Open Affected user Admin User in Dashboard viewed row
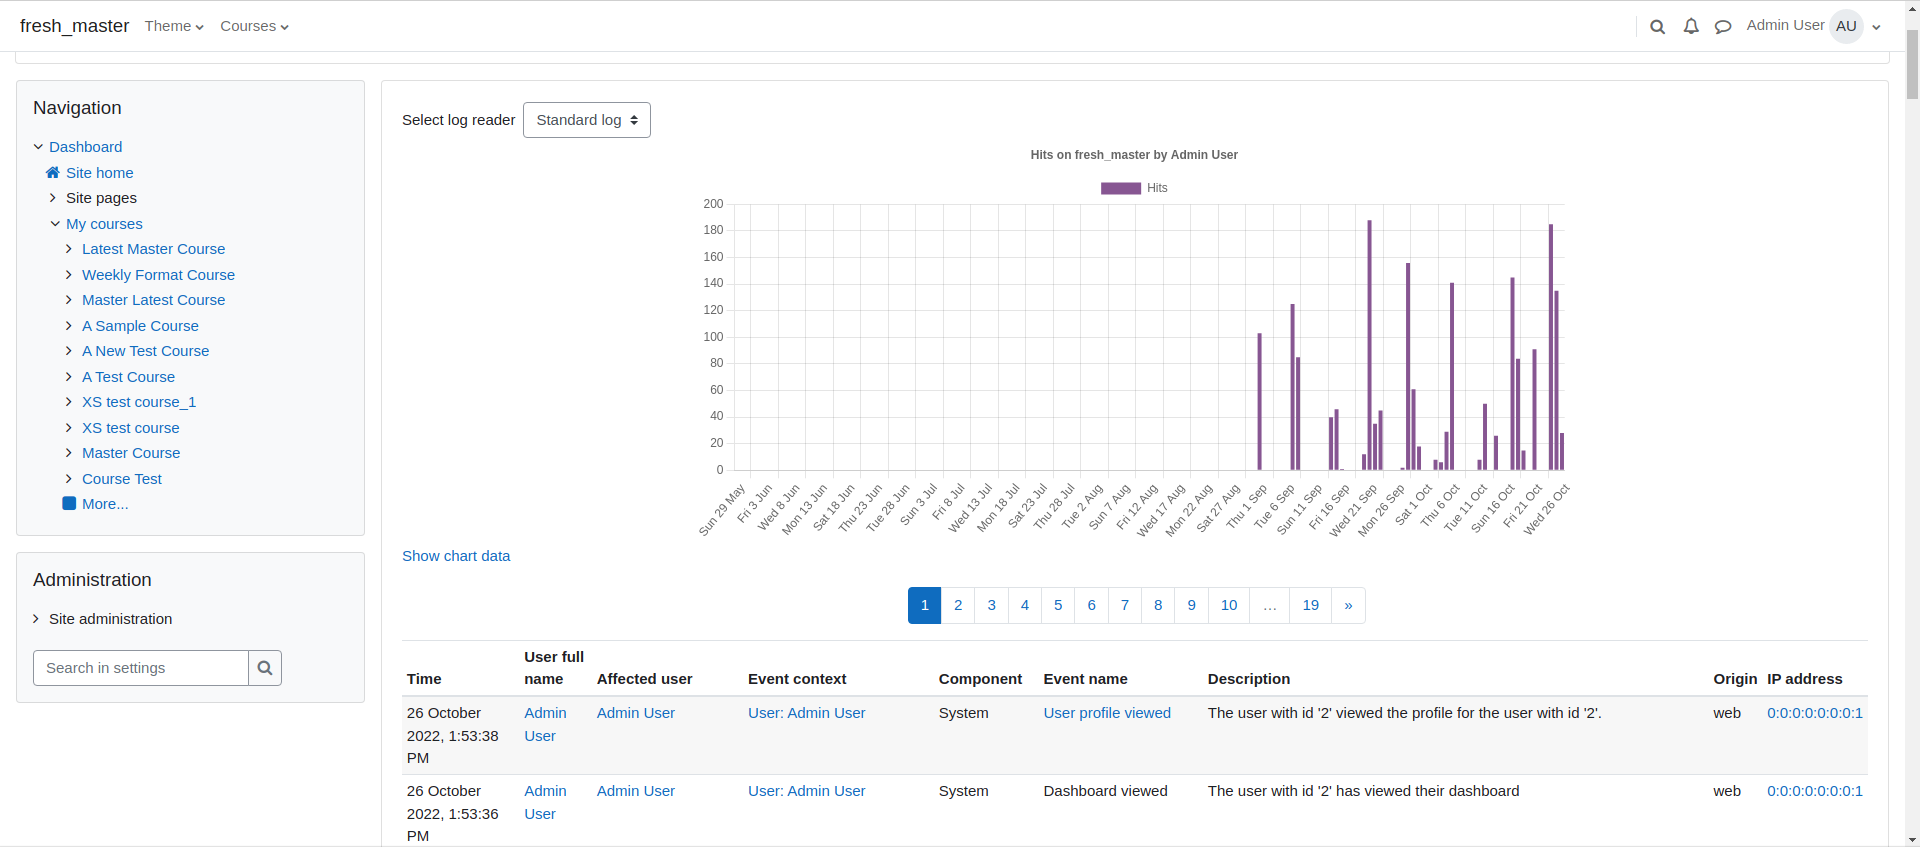 (635, 791)
